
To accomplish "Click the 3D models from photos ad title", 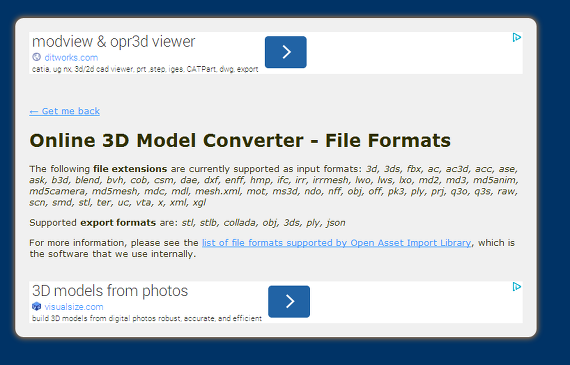I will tap(110, 291).
